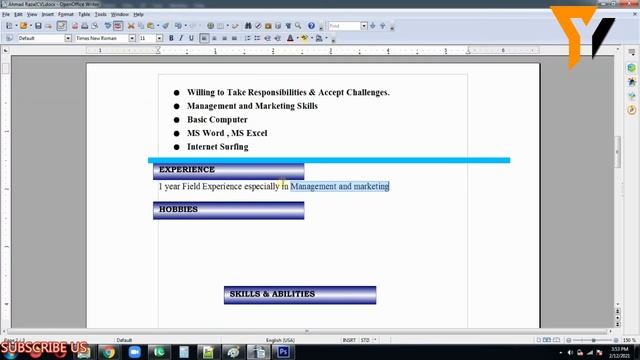Click the Open file folder icon
Screen dimensions: 640x360
(23, 26)
